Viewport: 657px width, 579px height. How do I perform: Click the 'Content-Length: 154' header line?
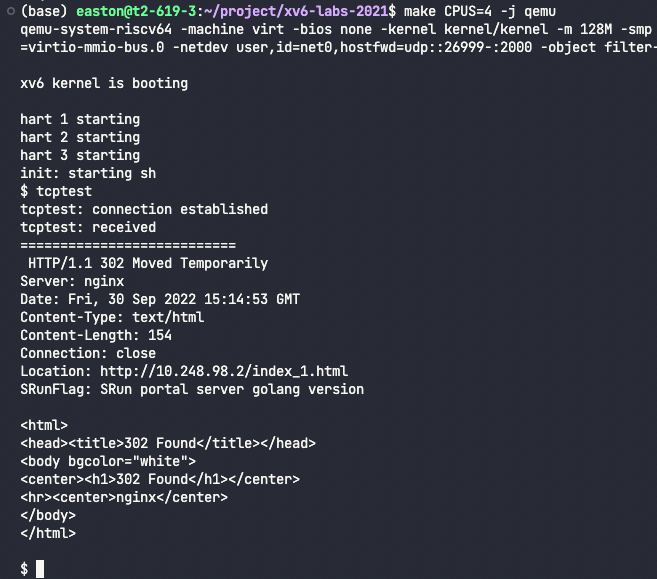point(96,335)
